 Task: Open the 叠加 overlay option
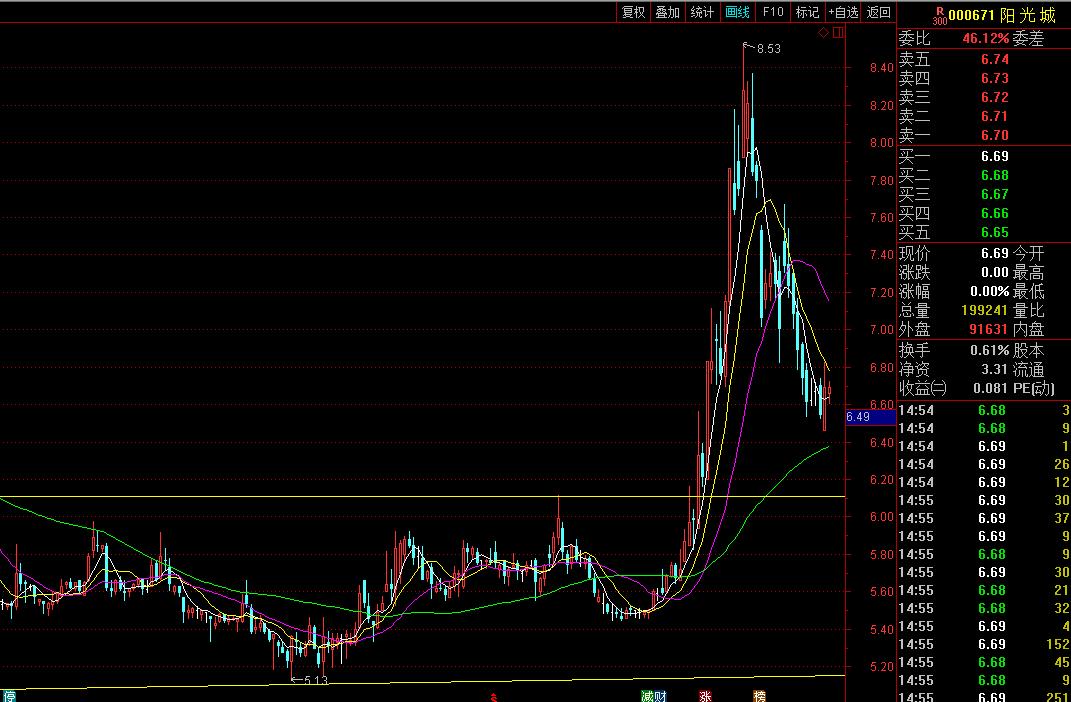tap(667, 12)
